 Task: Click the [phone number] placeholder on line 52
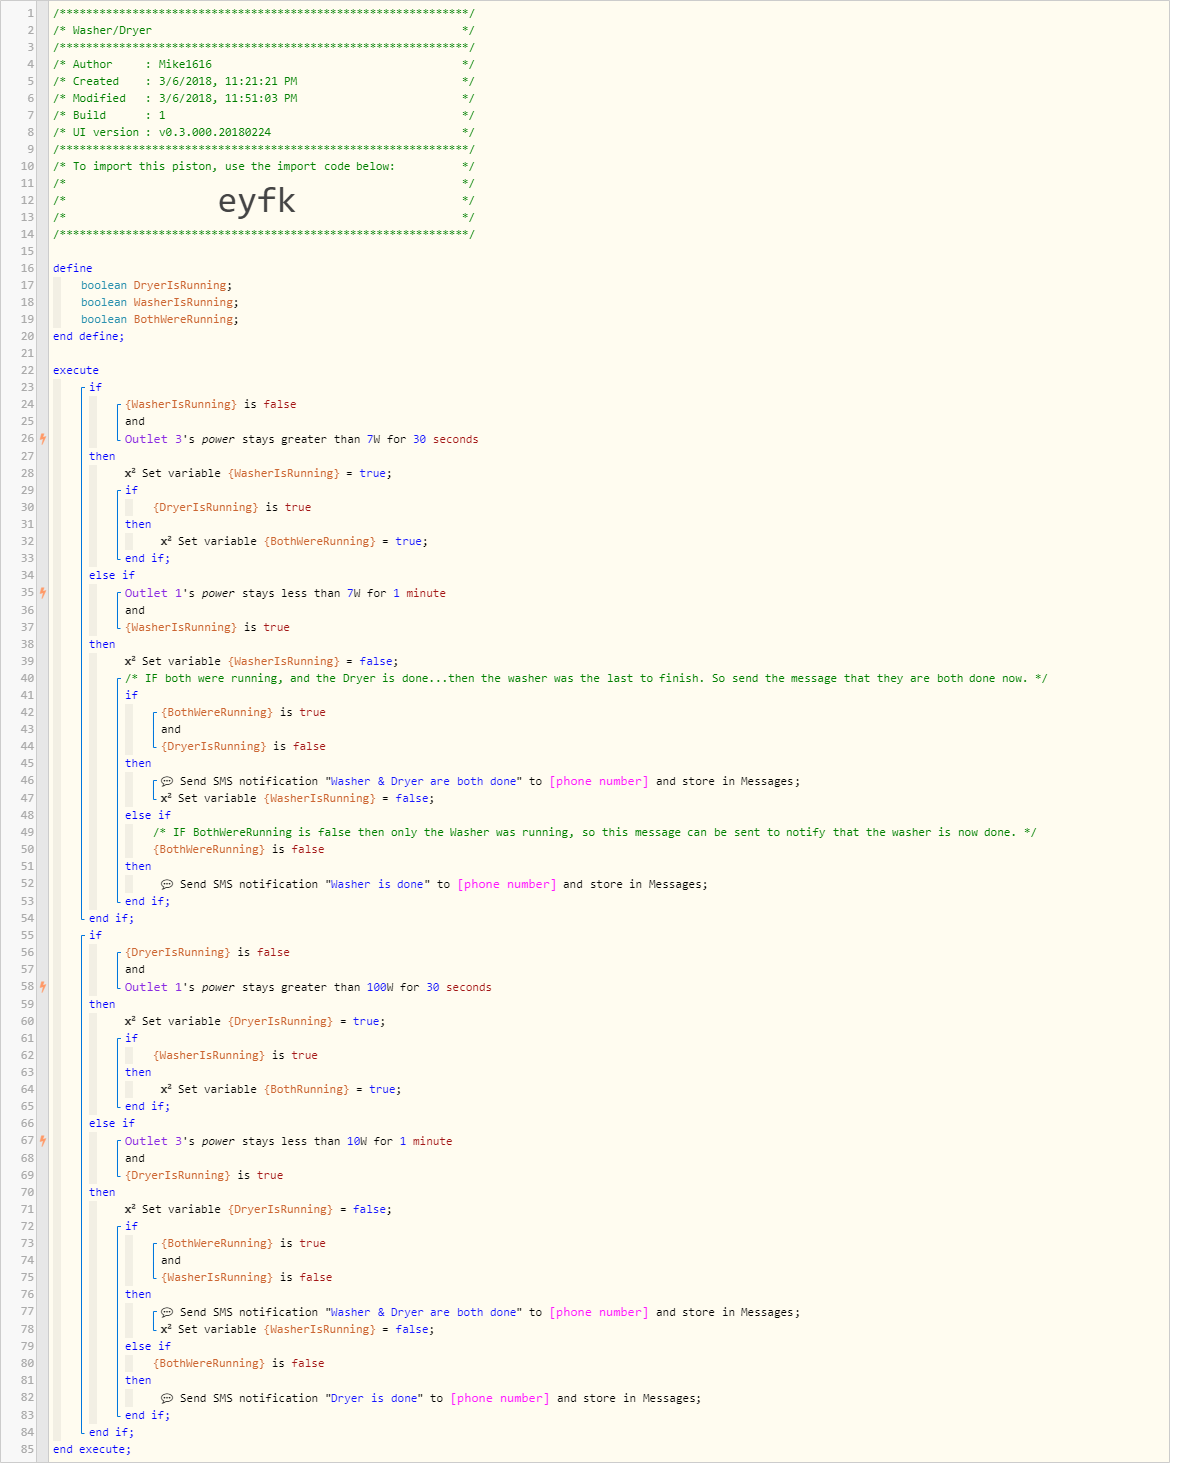pyautogui.click(x=507, y=884)
